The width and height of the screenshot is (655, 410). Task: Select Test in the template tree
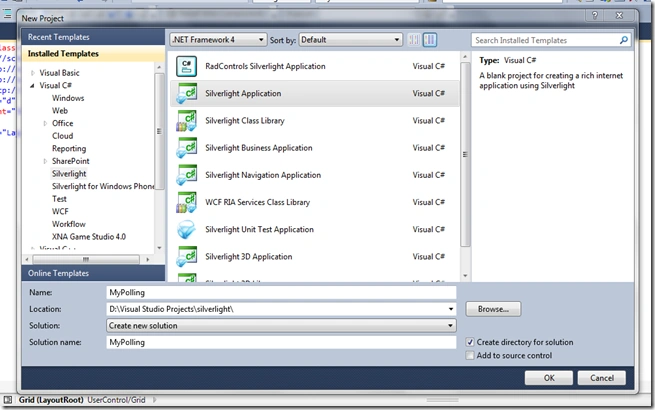[x=59, y=199]
